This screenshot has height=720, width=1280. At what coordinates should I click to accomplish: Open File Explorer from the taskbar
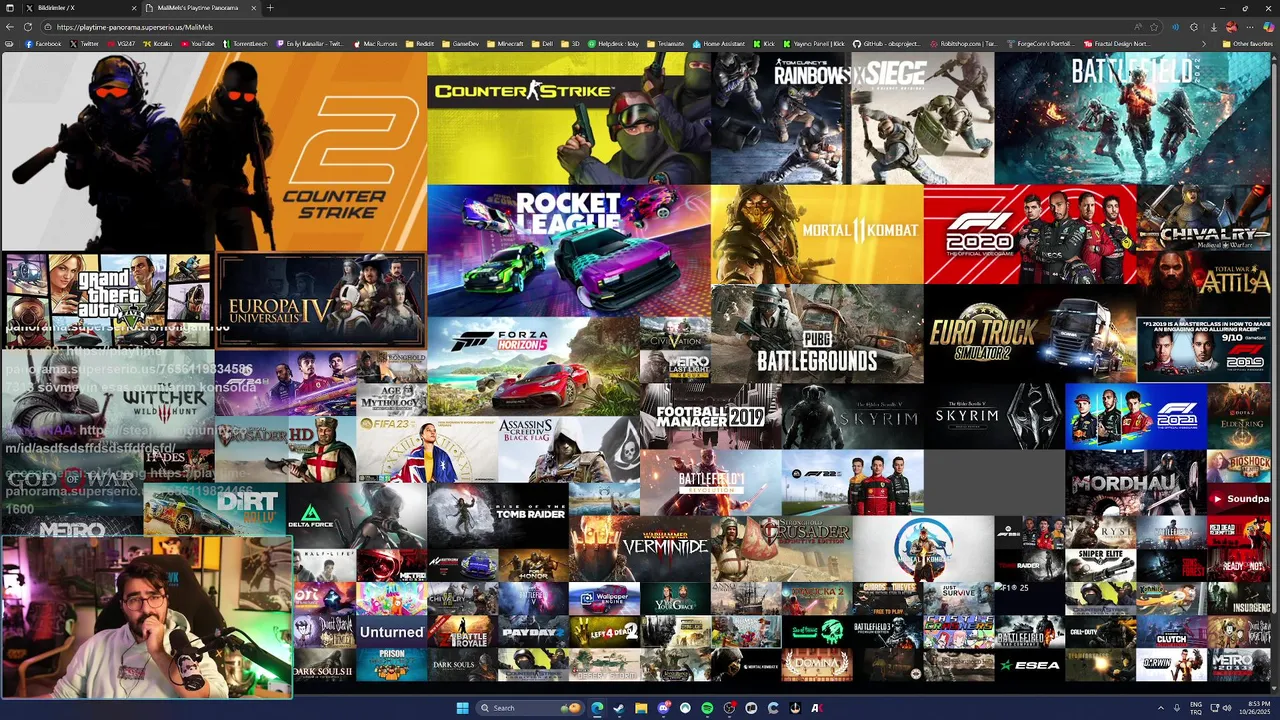641,708
